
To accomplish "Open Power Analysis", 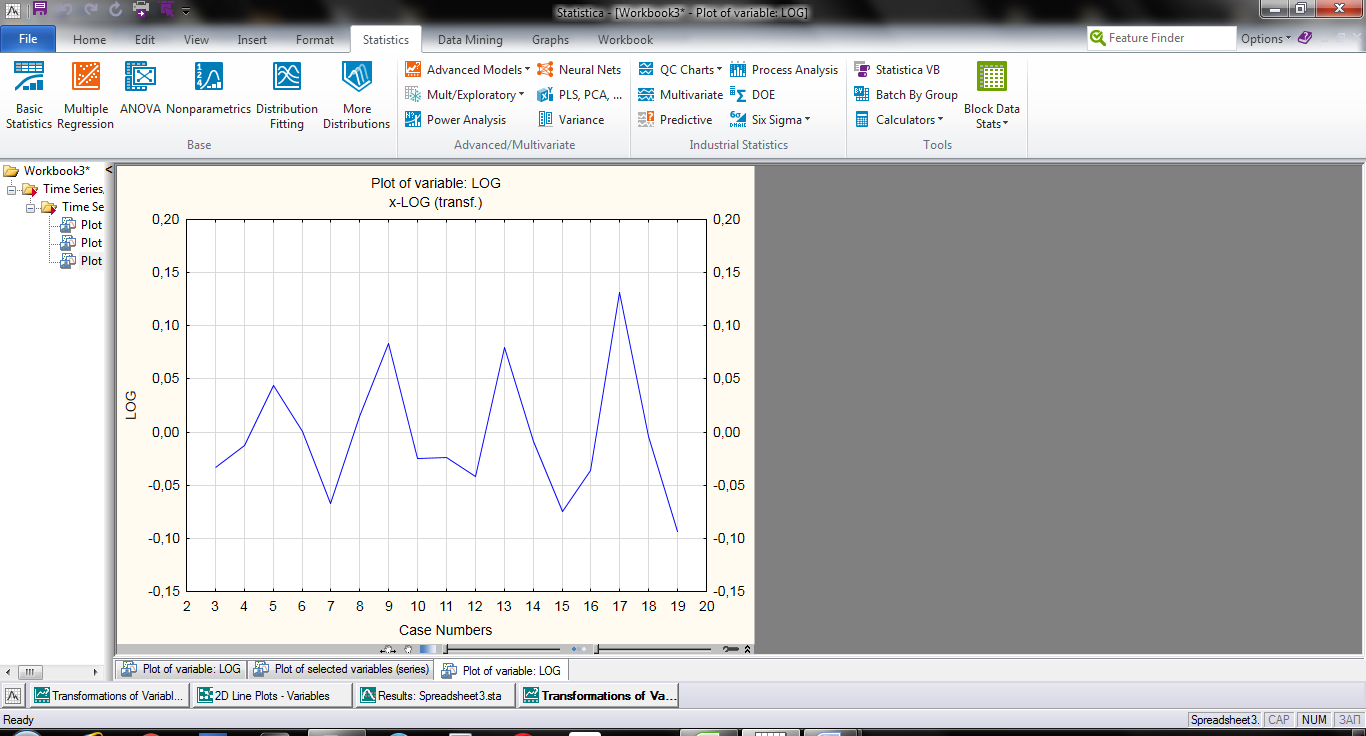I will [455, 120].
